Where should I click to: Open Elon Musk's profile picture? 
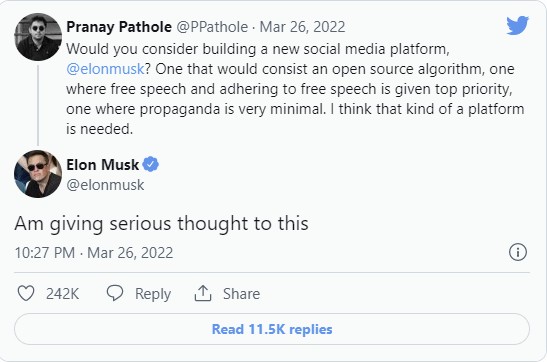[x=38, y=174]
